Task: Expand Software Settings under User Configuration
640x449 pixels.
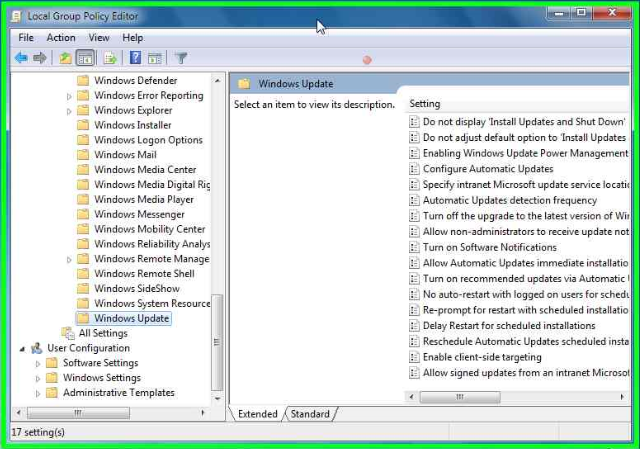Action: 38,363
